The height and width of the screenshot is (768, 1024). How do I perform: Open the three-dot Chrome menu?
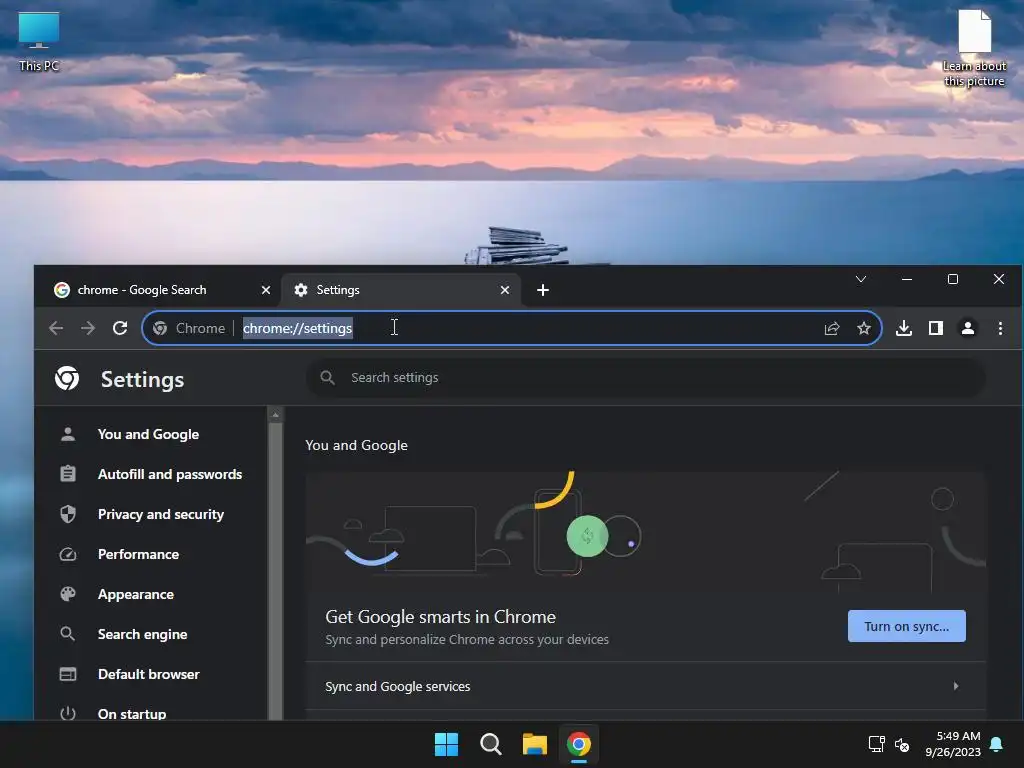1000,328
